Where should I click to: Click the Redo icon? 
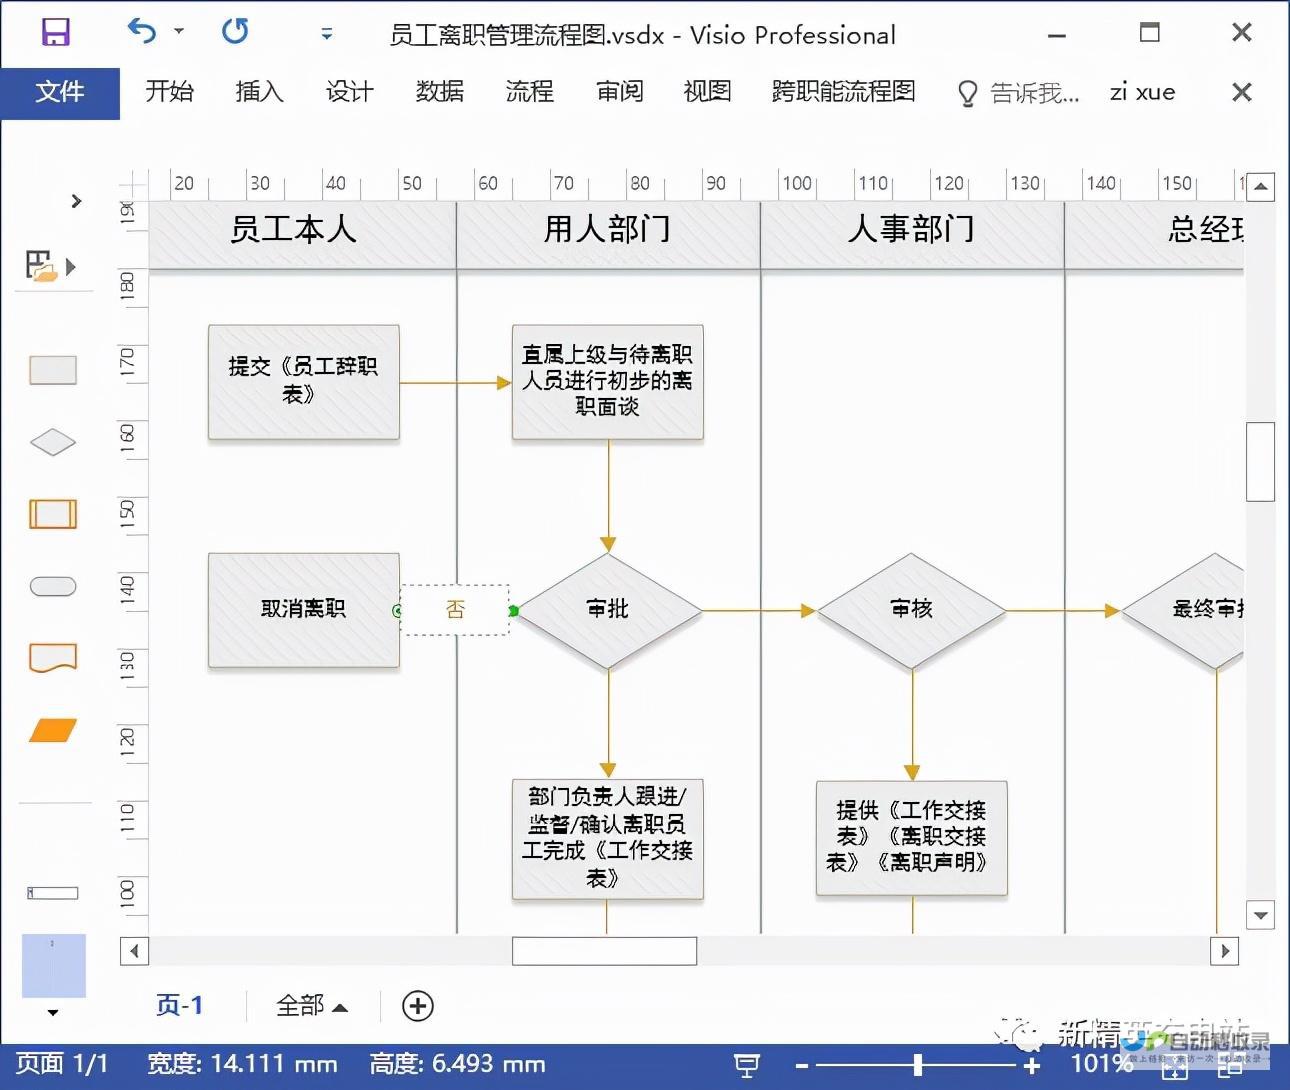[x=235, y=32]
